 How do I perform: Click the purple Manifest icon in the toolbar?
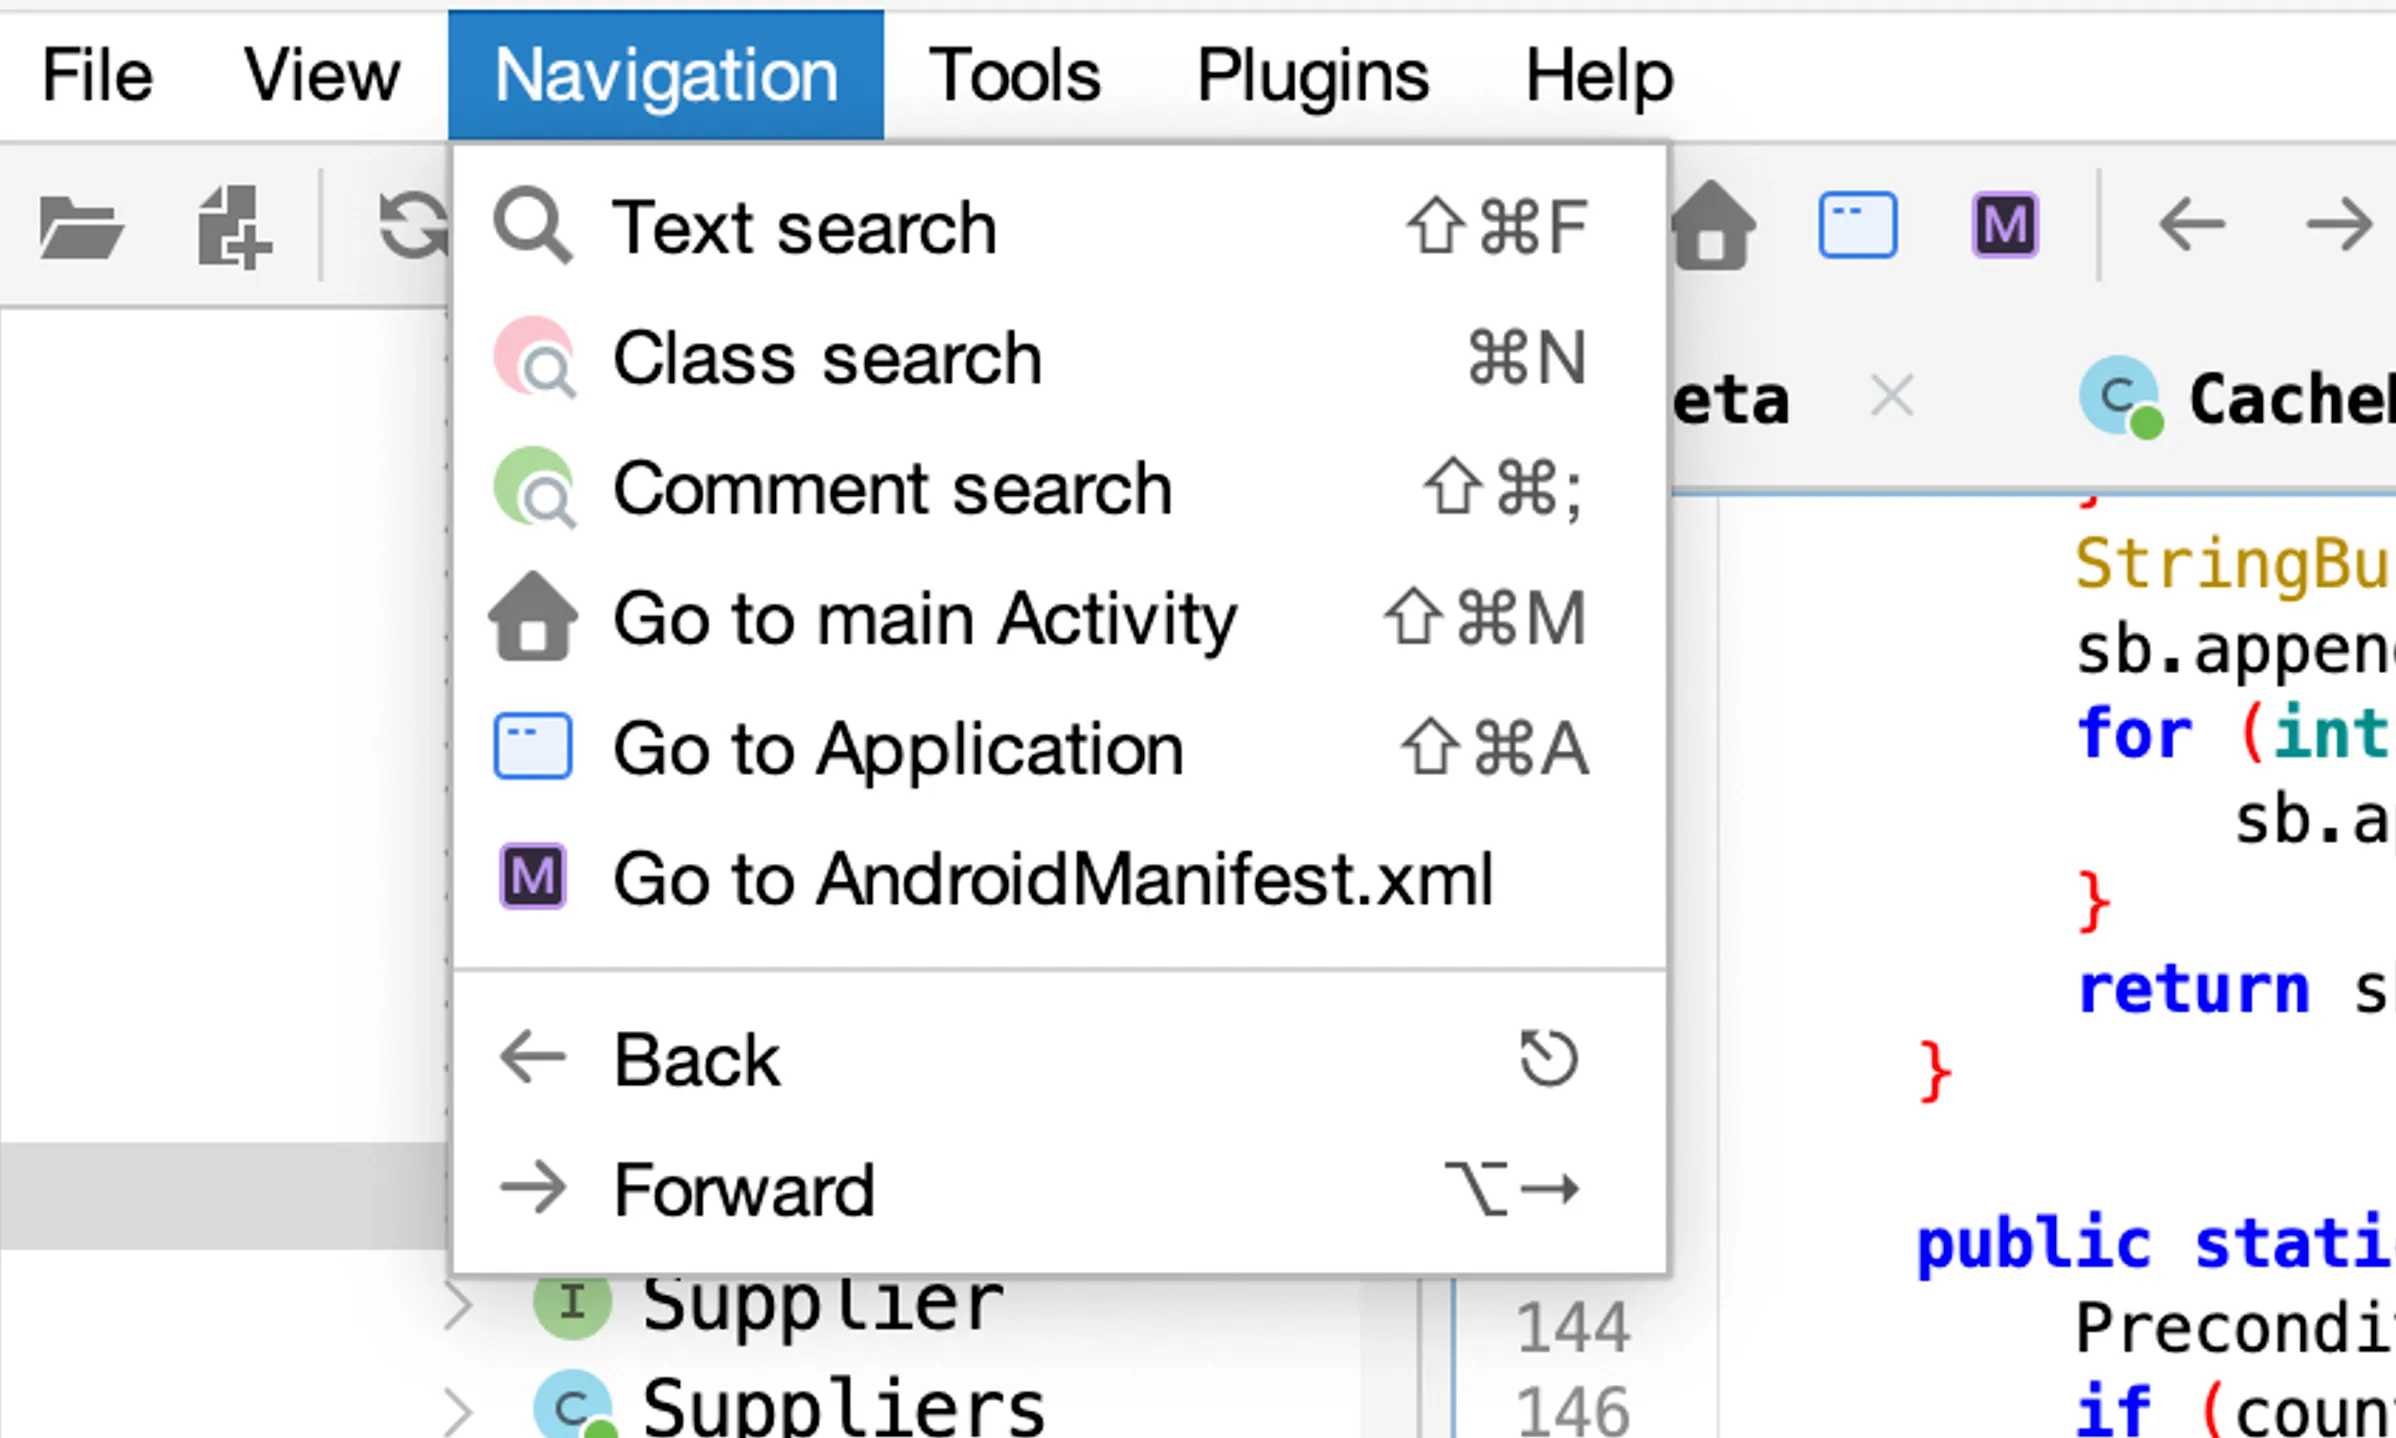pyautogui.click(x=2005, y=226)
